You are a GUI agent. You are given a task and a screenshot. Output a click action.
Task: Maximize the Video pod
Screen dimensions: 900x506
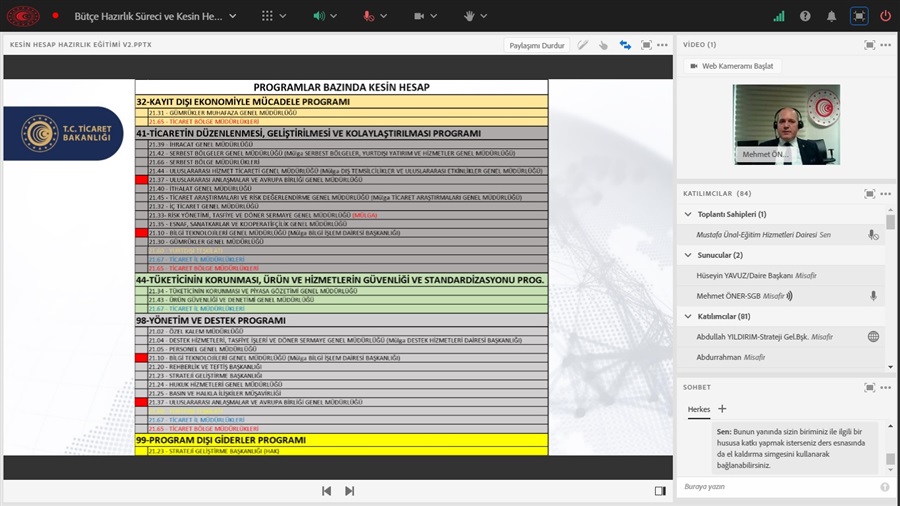point(870,45)
